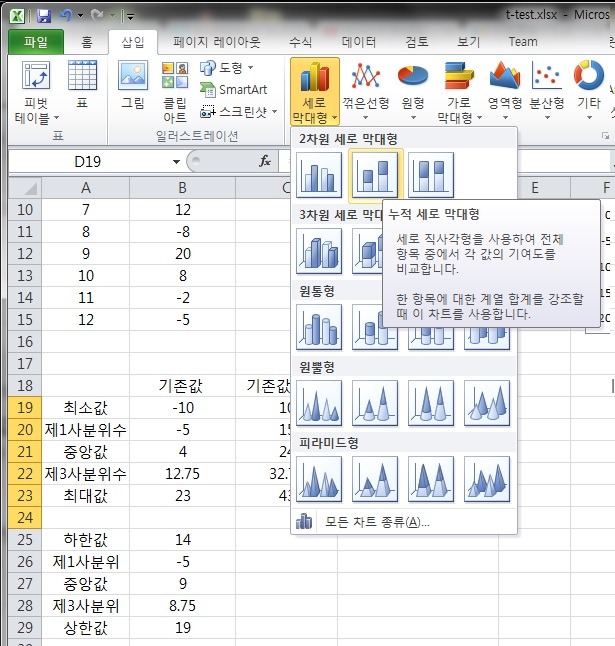Screen dimensions: 615x646
Task: Click cell containing 하한값
Action: pos(85,539)
